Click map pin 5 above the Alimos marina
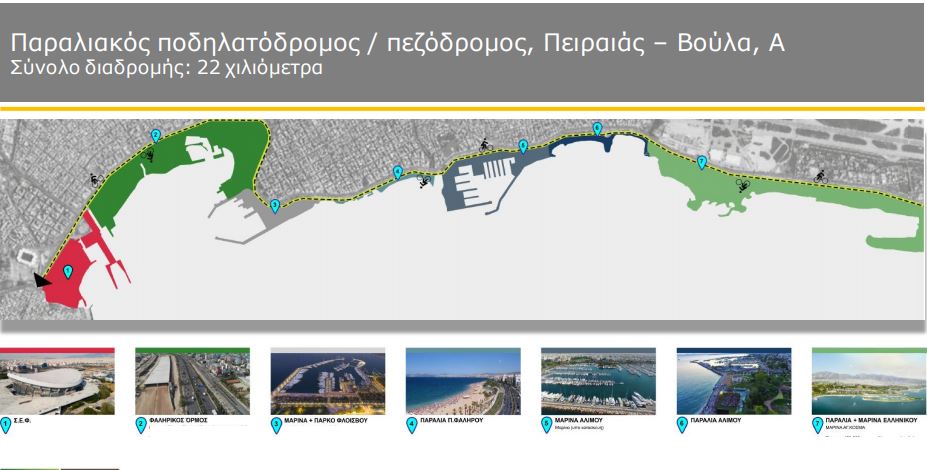 point(523,146)
